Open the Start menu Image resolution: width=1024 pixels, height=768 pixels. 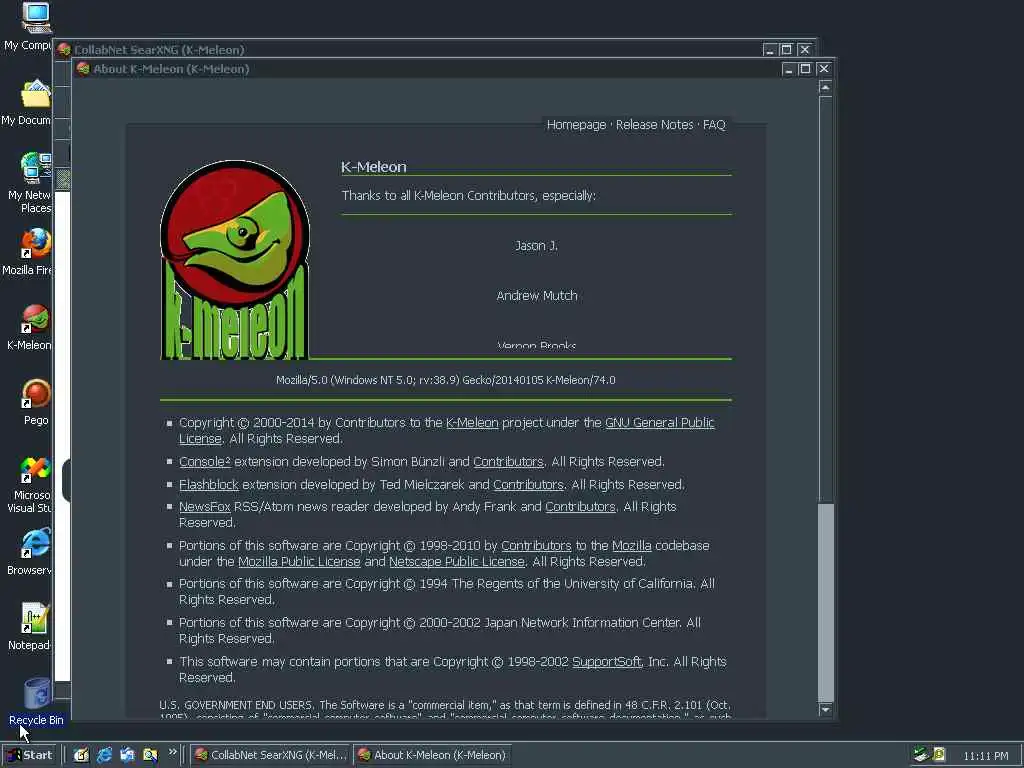pos(29,755)
